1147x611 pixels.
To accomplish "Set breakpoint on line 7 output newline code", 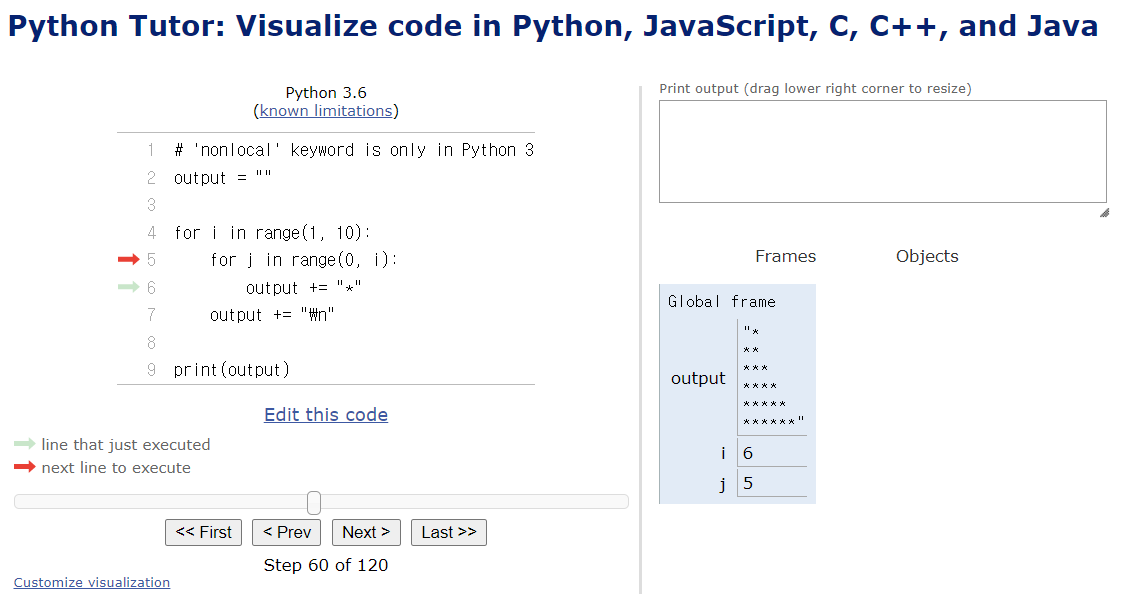I will coord(272,315).
